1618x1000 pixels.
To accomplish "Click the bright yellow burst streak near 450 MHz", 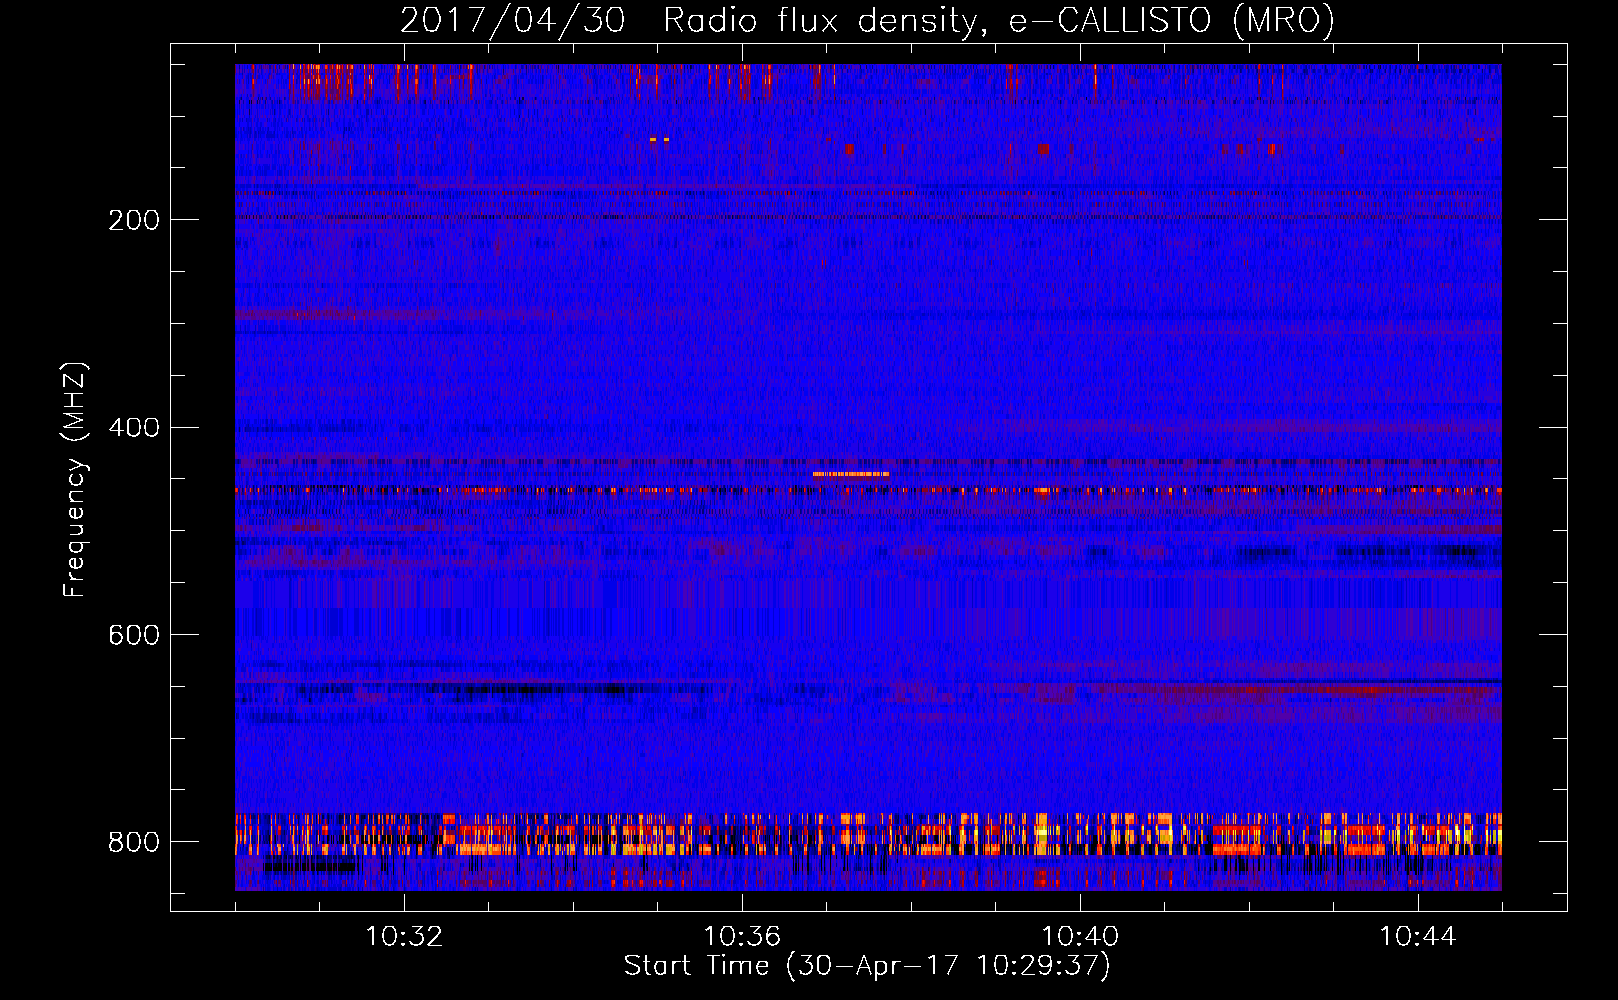I will (851, 474).
